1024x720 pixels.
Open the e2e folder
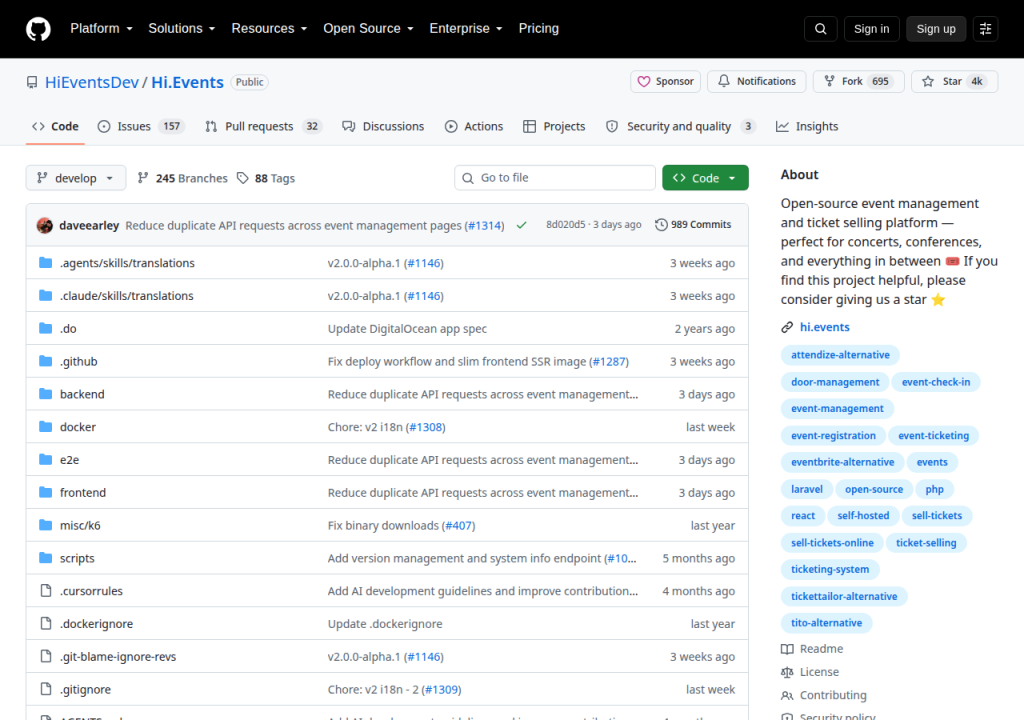[x=69, y=460]
